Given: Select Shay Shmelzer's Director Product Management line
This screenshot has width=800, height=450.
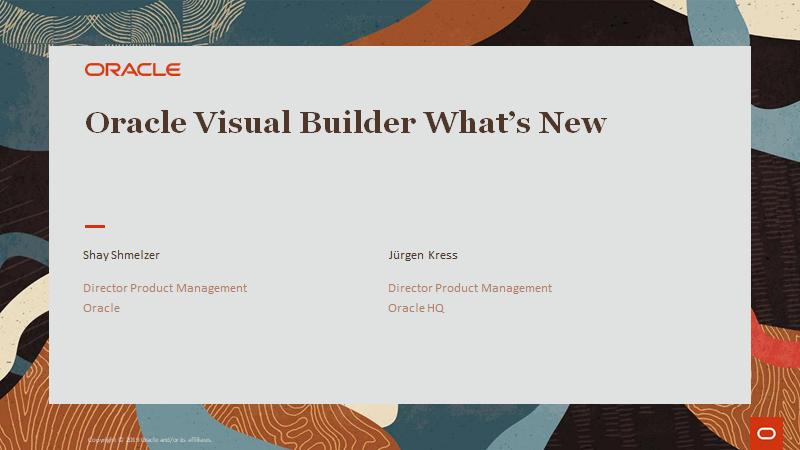Looking at the screenshot, I should click(x=165, y=288).
